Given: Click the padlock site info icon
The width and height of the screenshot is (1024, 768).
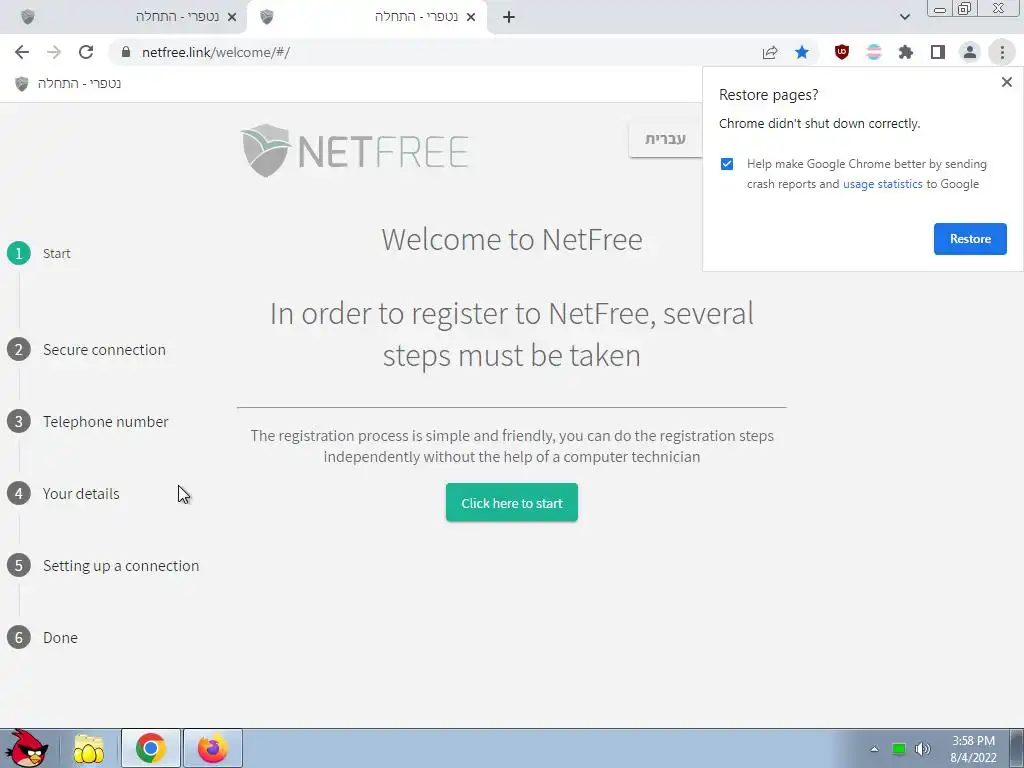Looking at the screenshot, I should (126, 52).
